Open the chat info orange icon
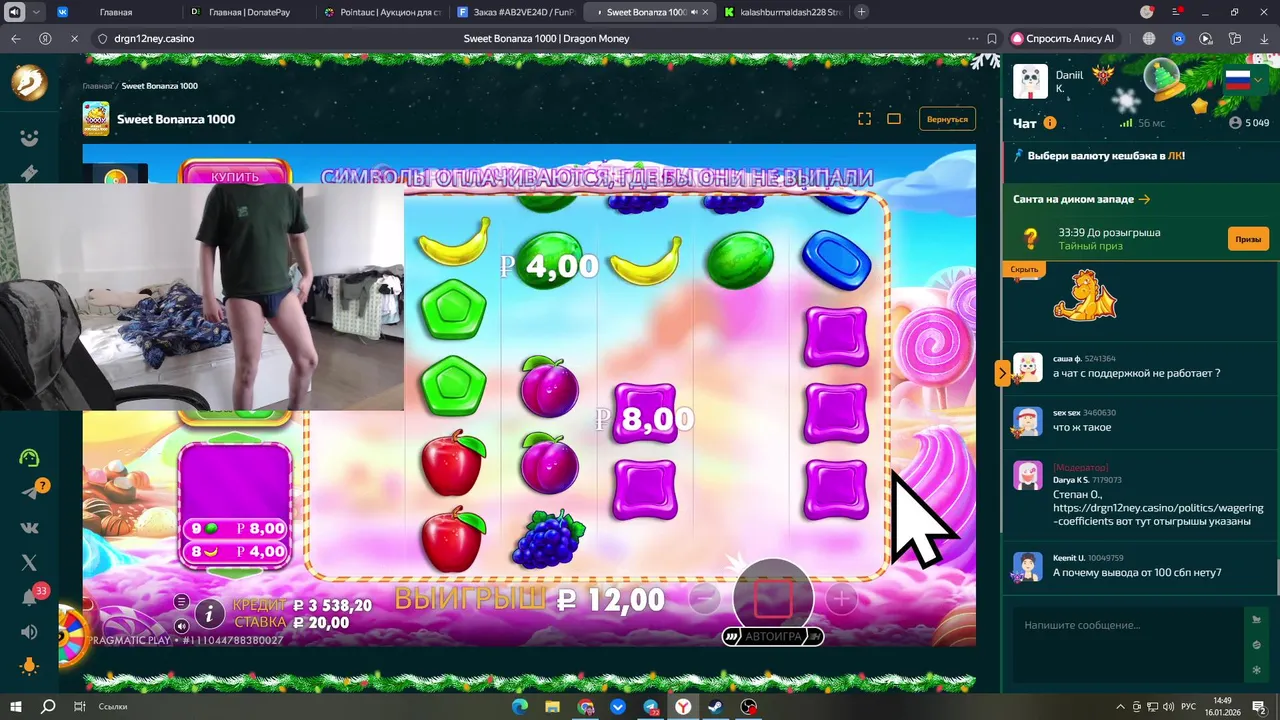 [x=1050, y=123]
